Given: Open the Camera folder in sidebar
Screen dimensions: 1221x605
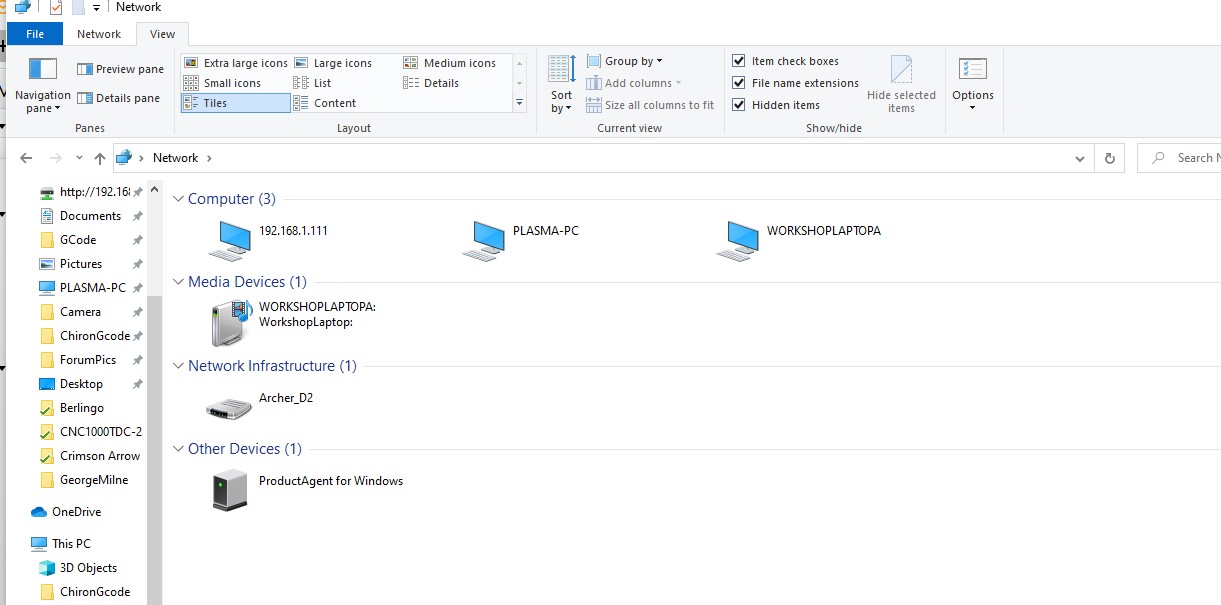Looking at the screenshot, I should 80,312.
